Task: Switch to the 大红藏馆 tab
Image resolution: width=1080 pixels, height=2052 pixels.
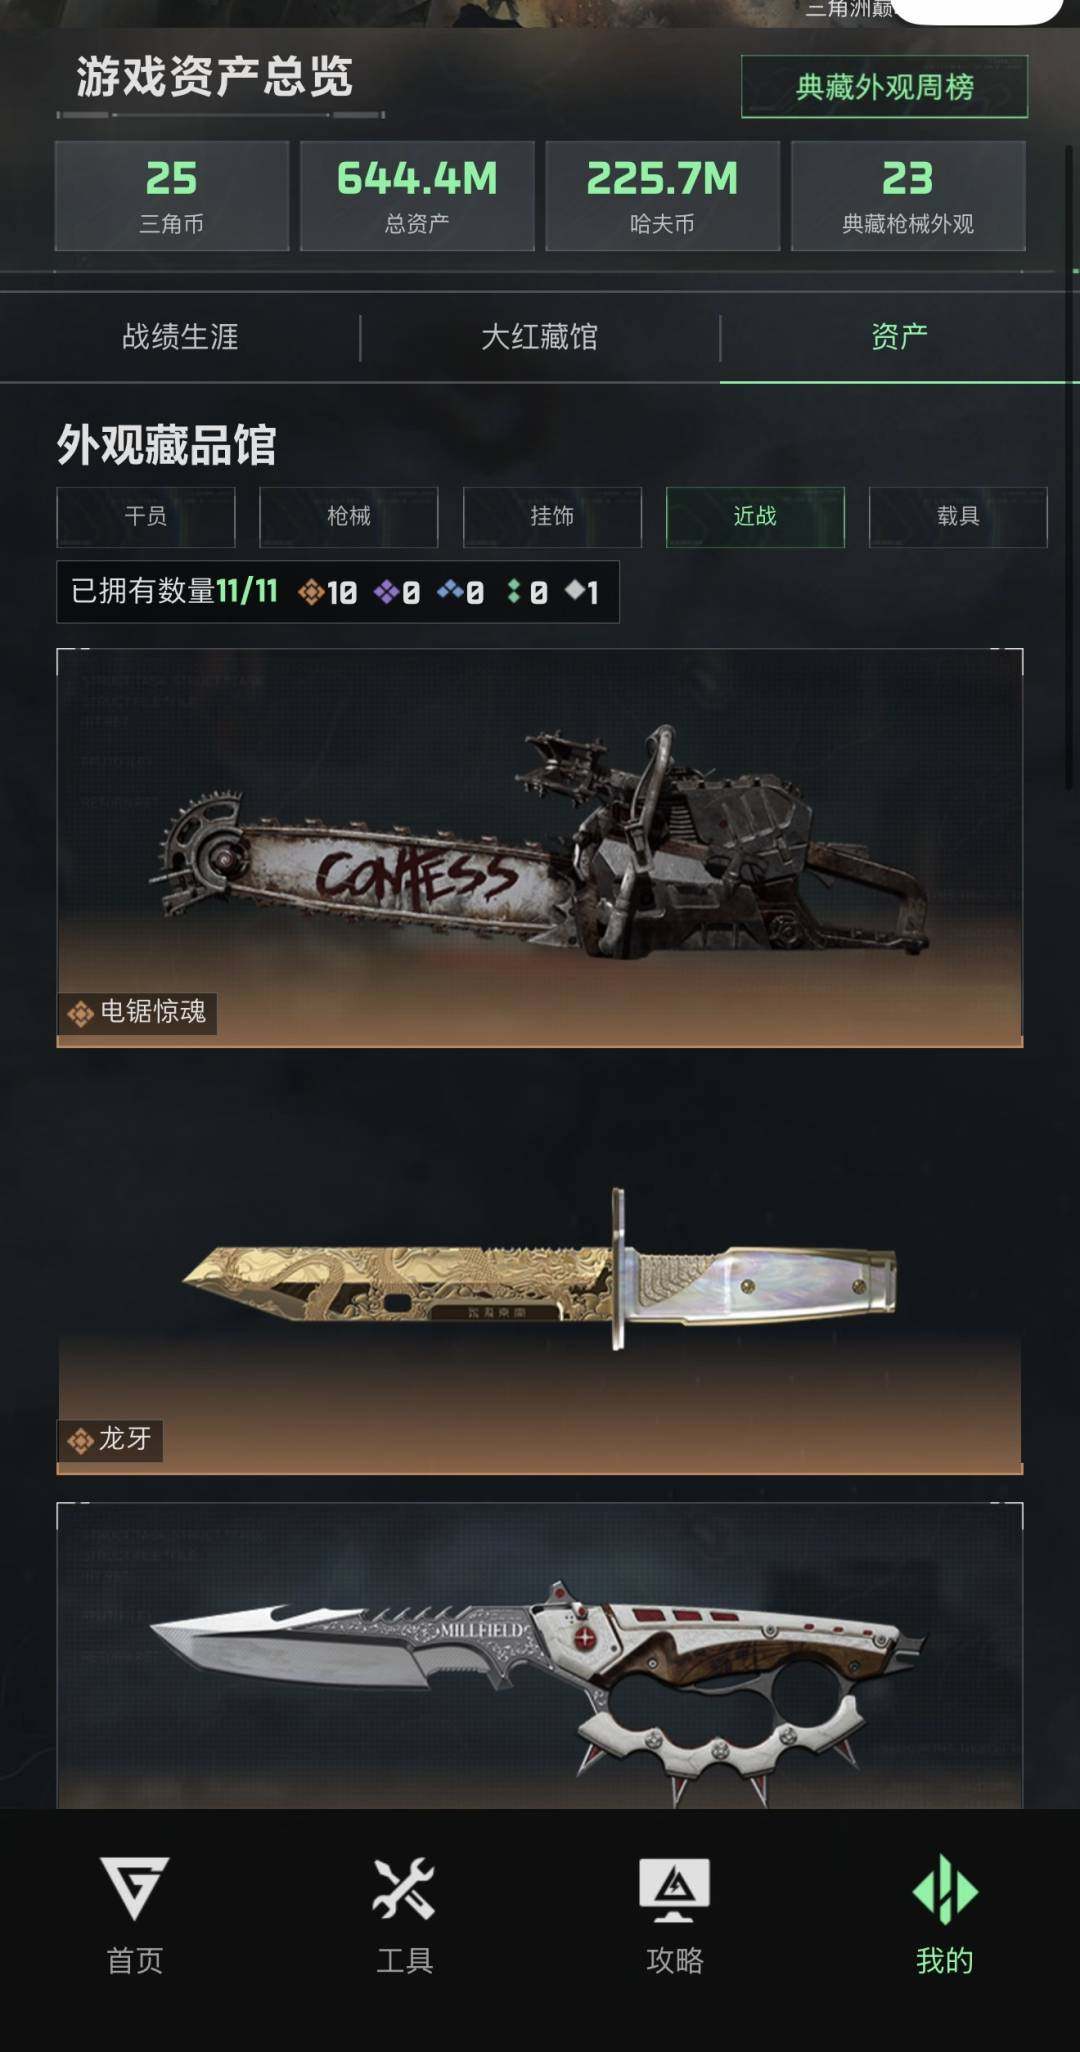Action: coord(540,337)
